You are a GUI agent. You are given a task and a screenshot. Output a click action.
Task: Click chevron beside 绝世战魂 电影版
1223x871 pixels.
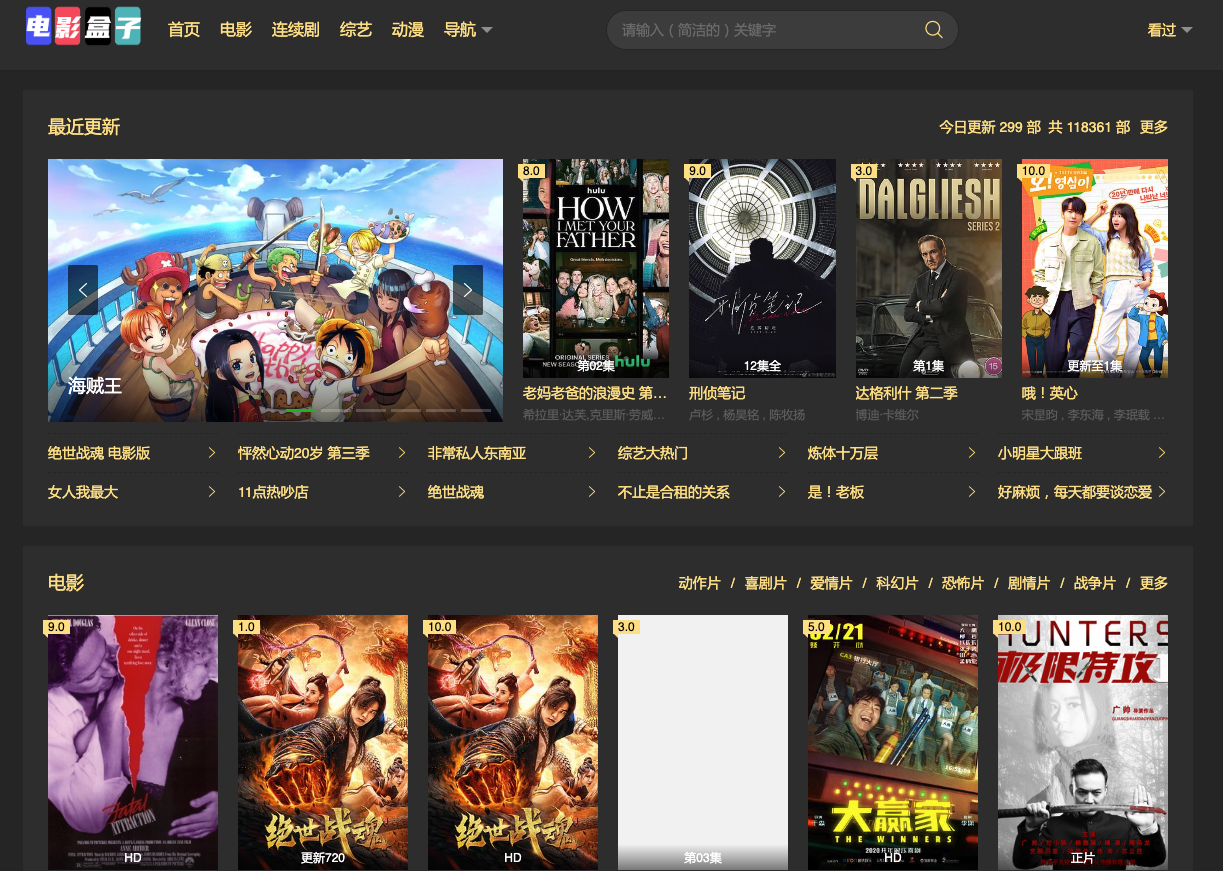pos(212,453)
